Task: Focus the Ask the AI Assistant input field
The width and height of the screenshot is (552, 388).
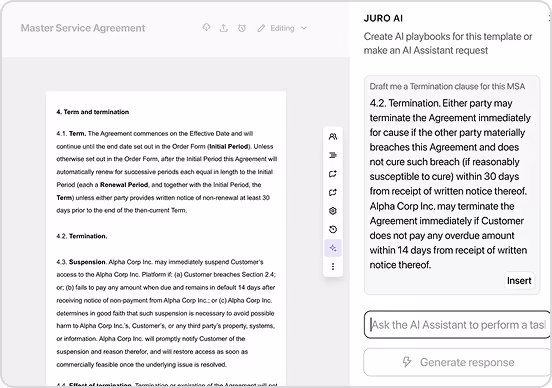Action: 457,325
